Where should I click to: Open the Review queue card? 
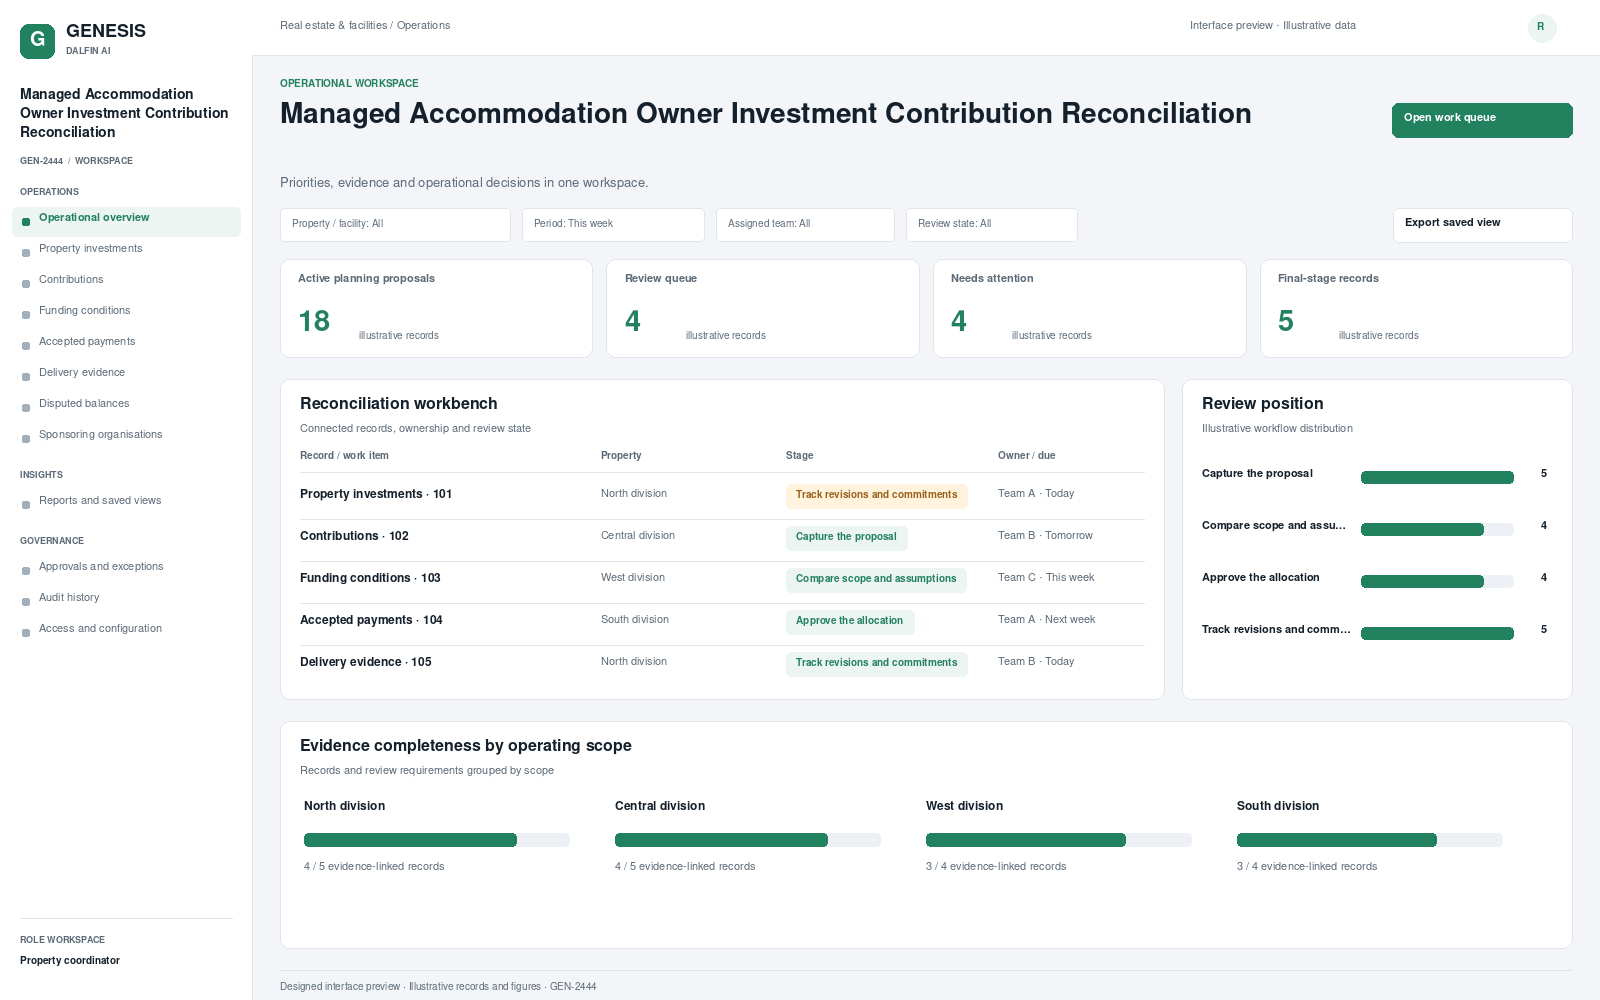tap(763, 308)
